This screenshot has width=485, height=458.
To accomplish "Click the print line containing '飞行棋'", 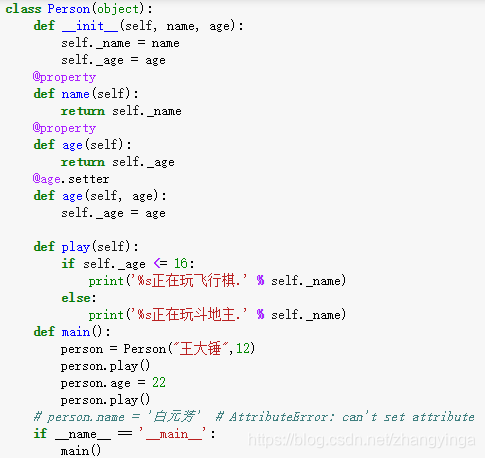I will (217, 281).
